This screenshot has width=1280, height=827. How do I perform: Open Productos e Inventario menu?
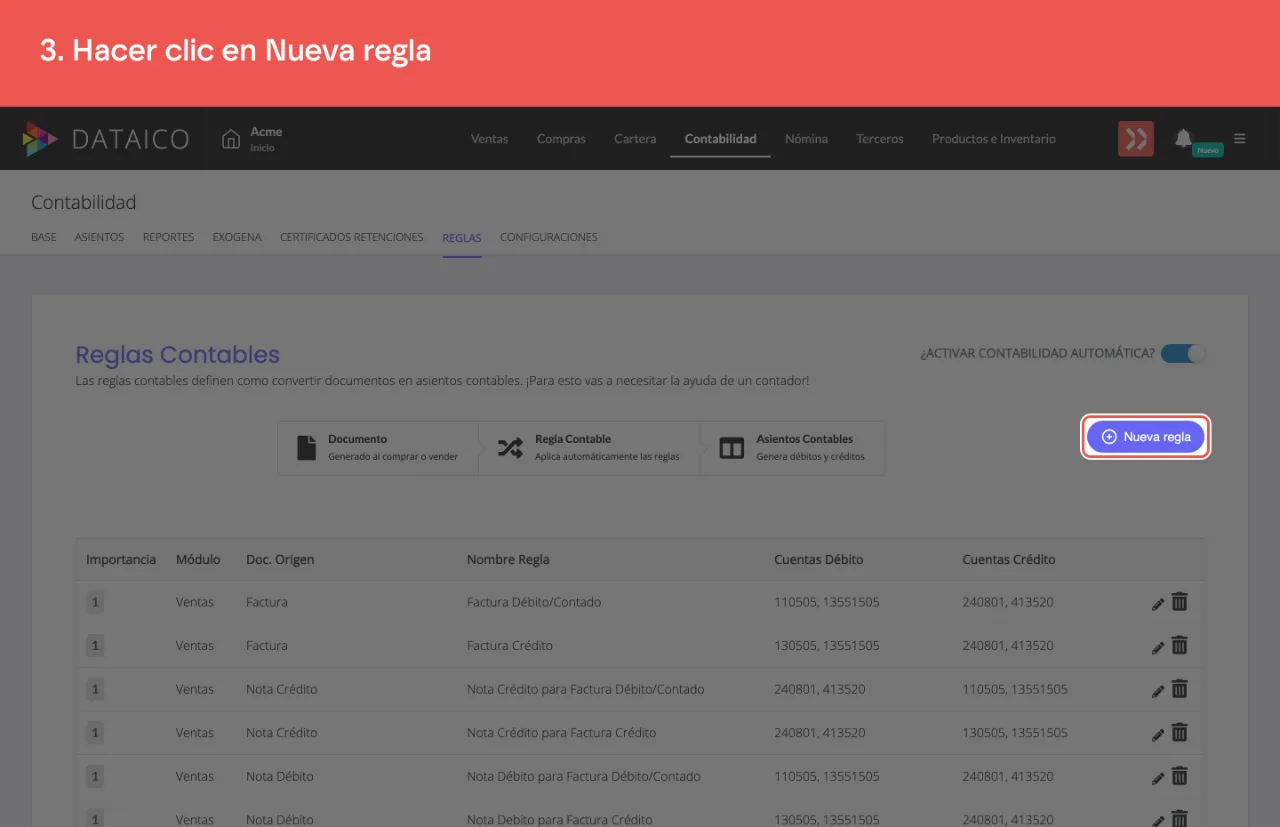coord(994,139)
